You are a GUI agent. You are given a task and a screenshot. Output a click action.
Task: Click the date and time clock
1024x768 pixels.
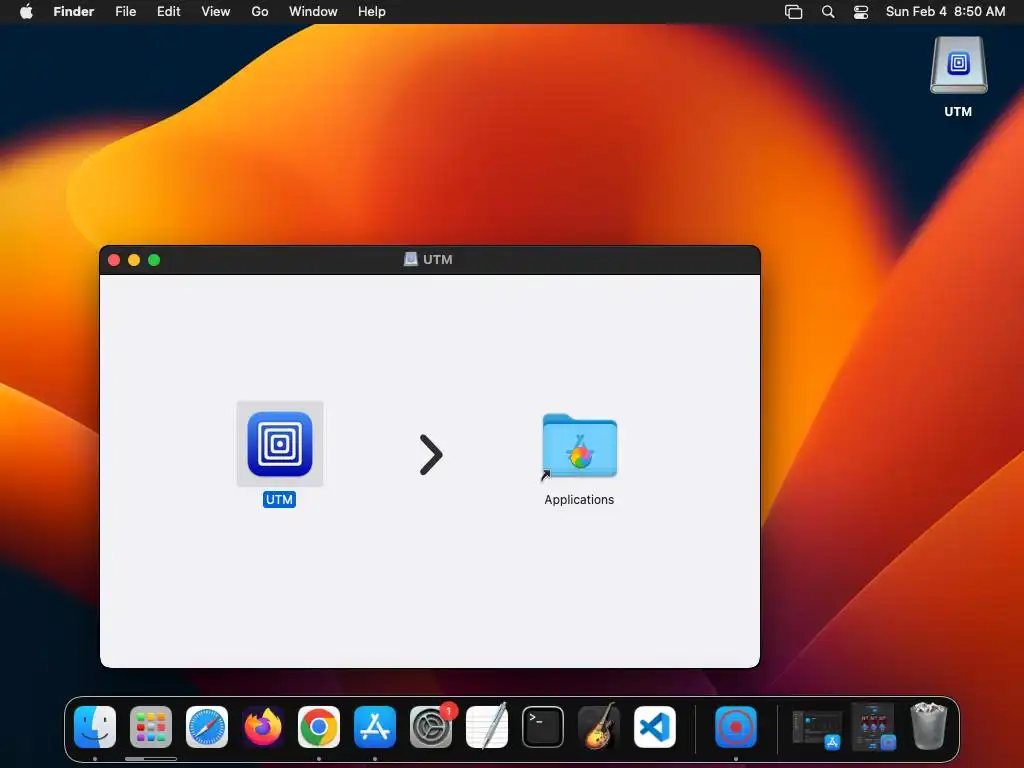(946, 12)
